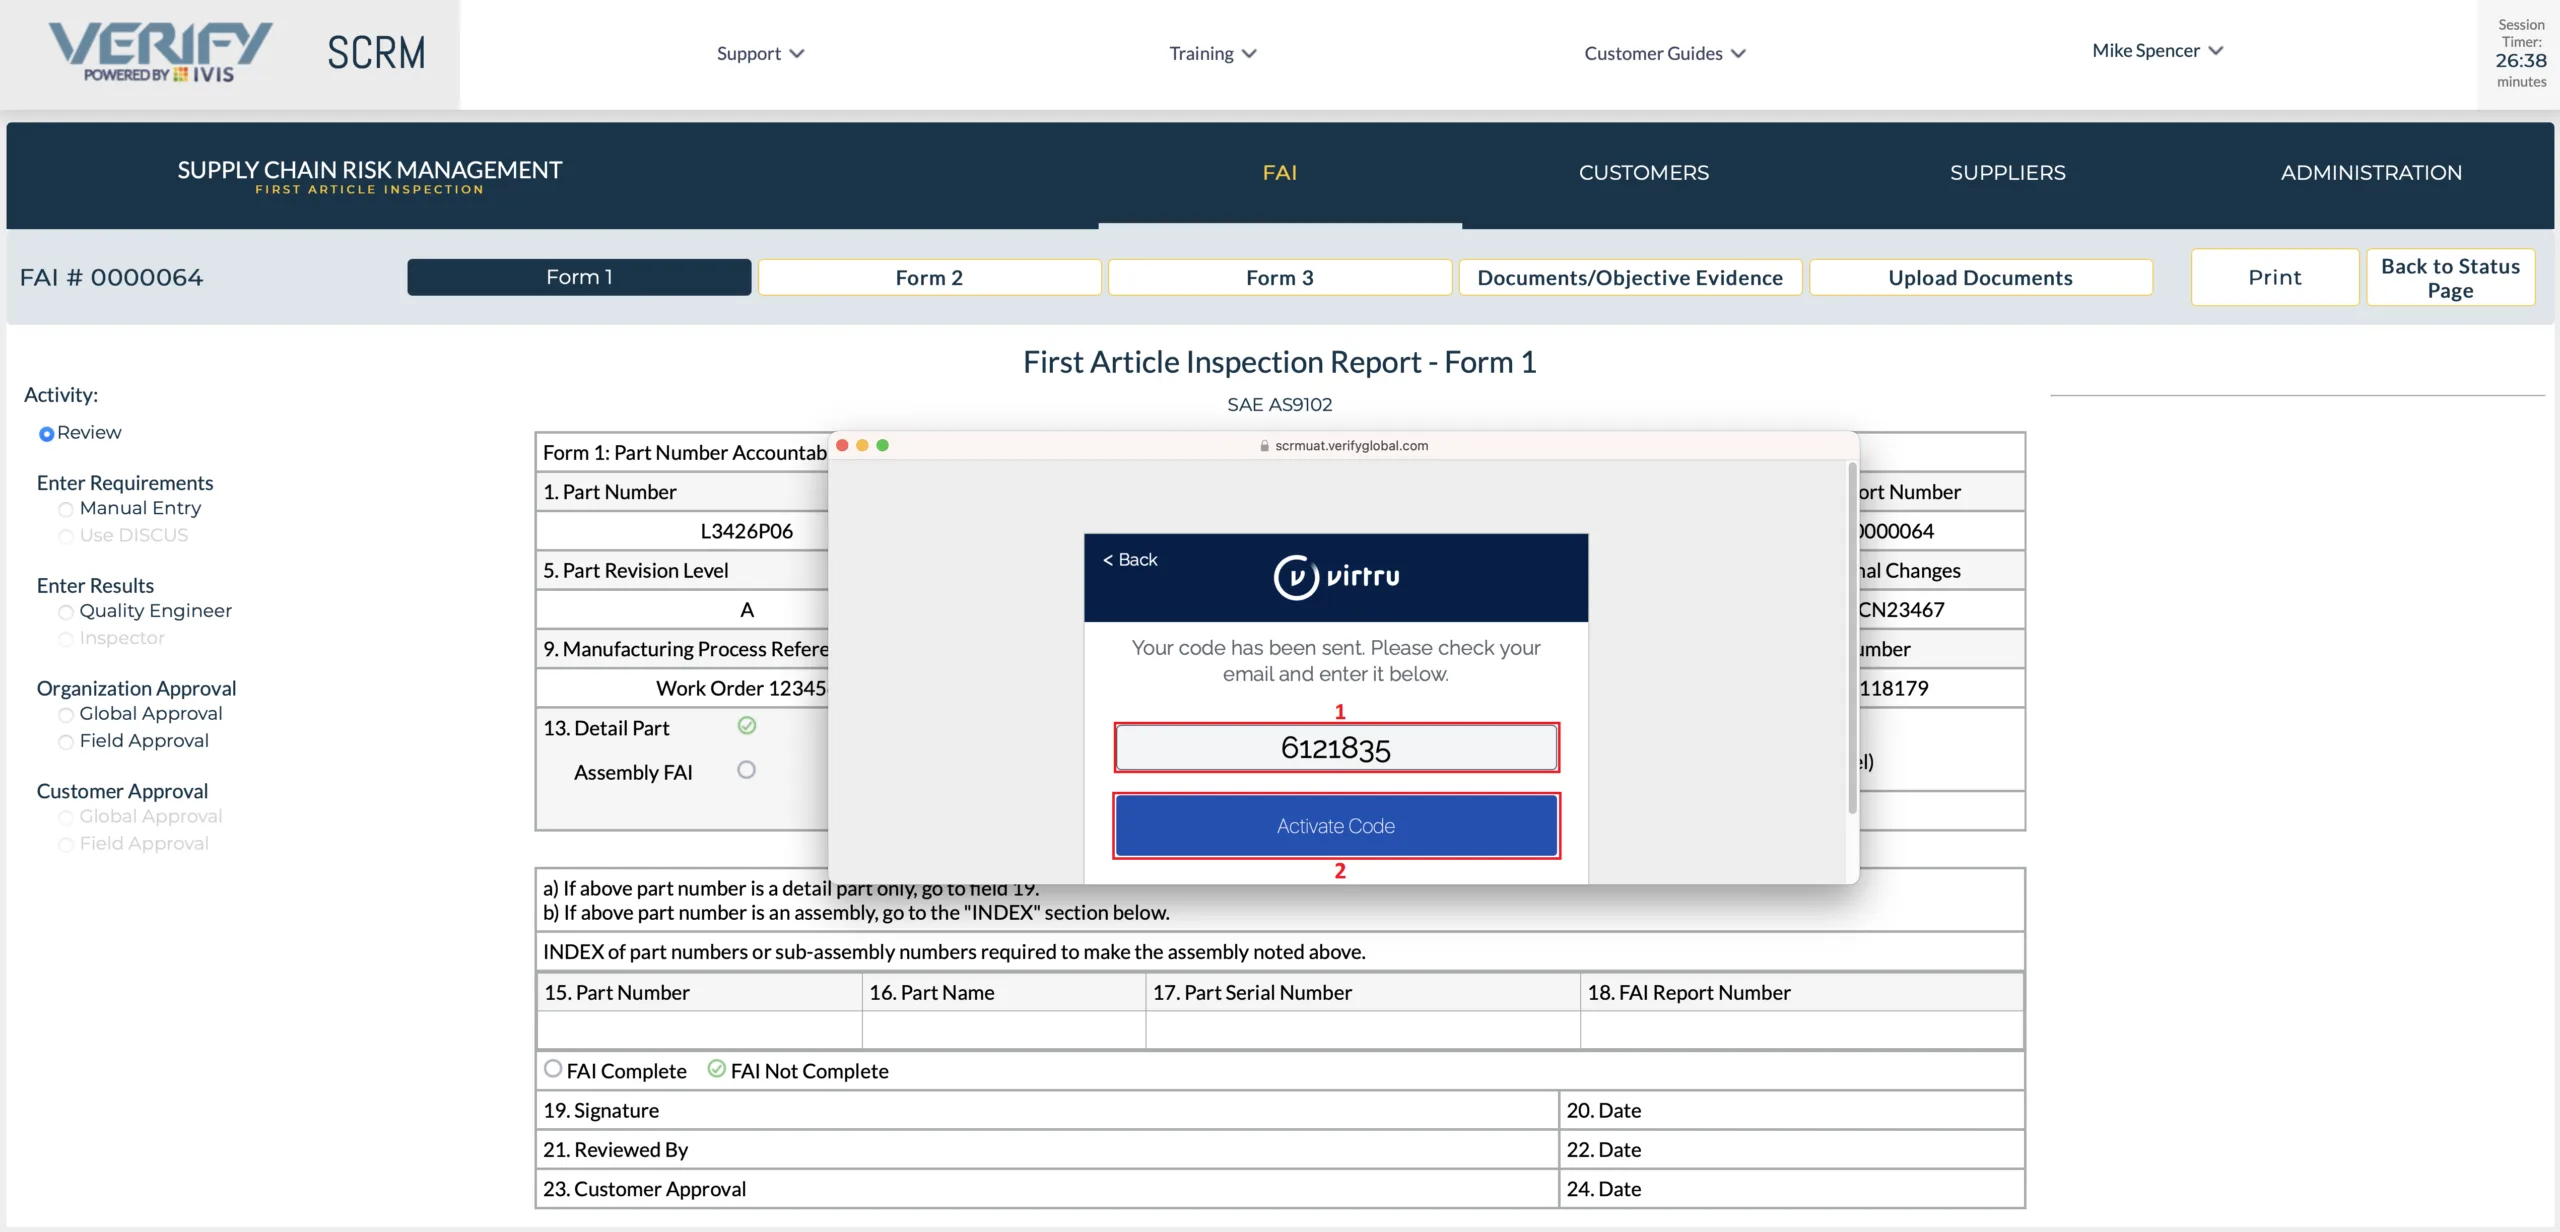This screenshot has height=1232, width=2560.
Task: Click the 19. Signature field row
Action: pyautogui.click(x=1047, y=1110)
